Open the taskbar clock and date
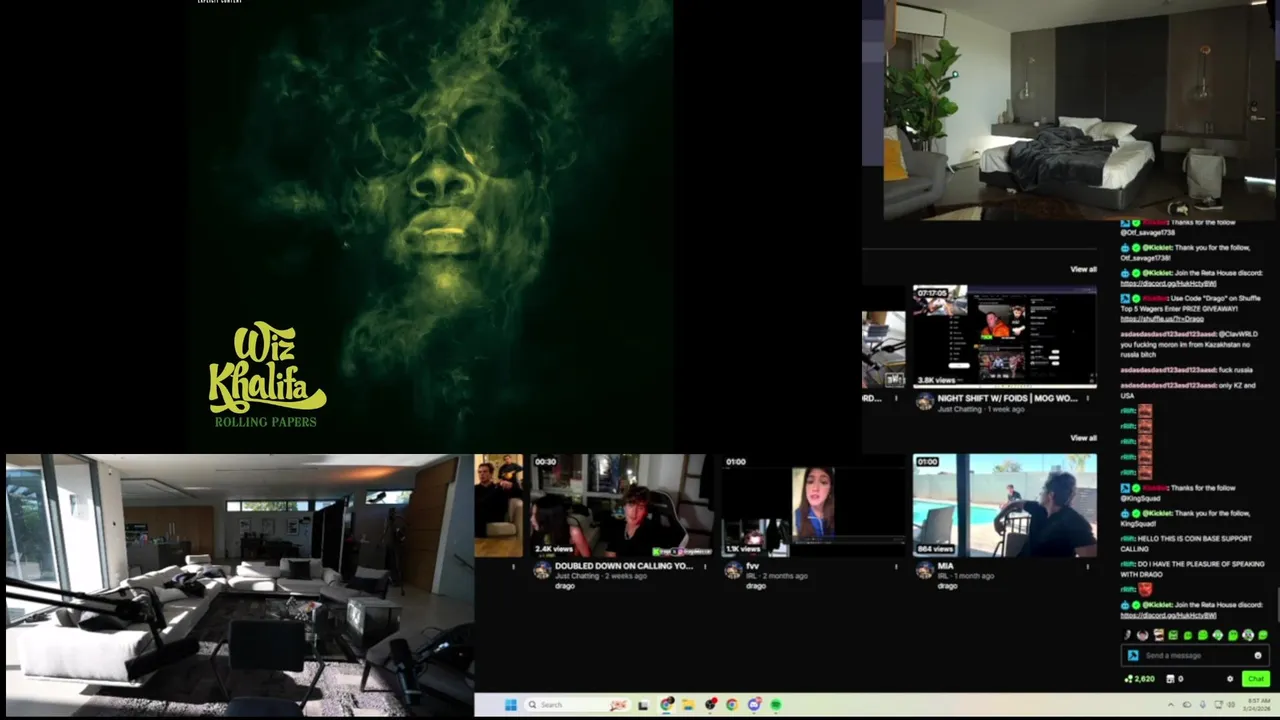 pos(1259,704)
